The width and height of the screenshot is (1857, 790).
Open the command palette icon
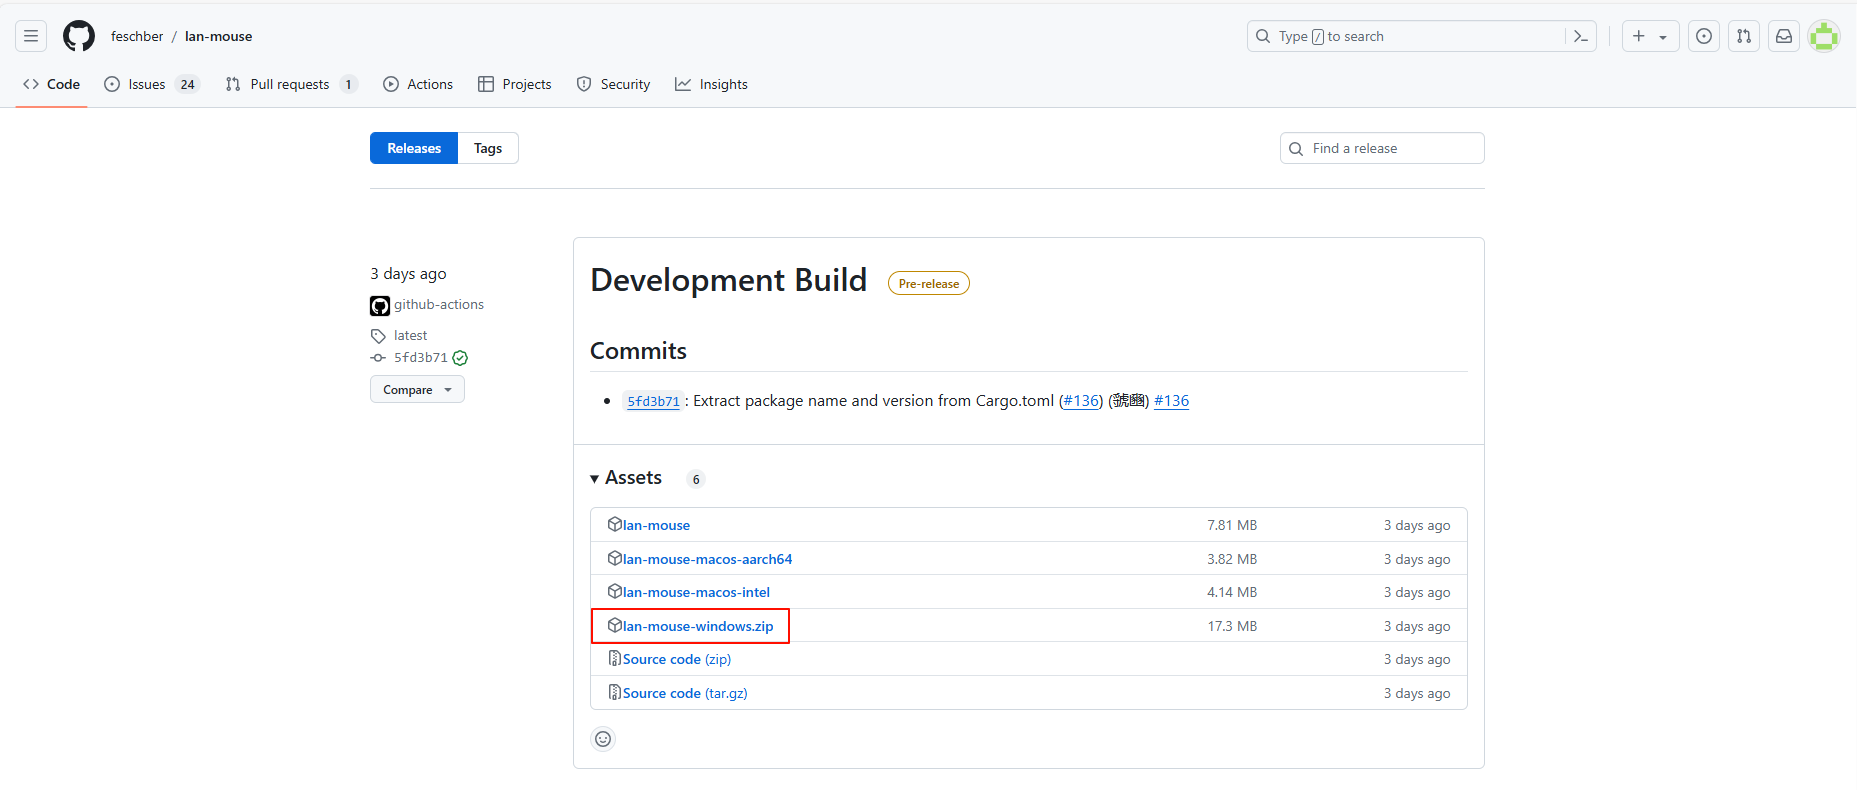click(1580, 36)
